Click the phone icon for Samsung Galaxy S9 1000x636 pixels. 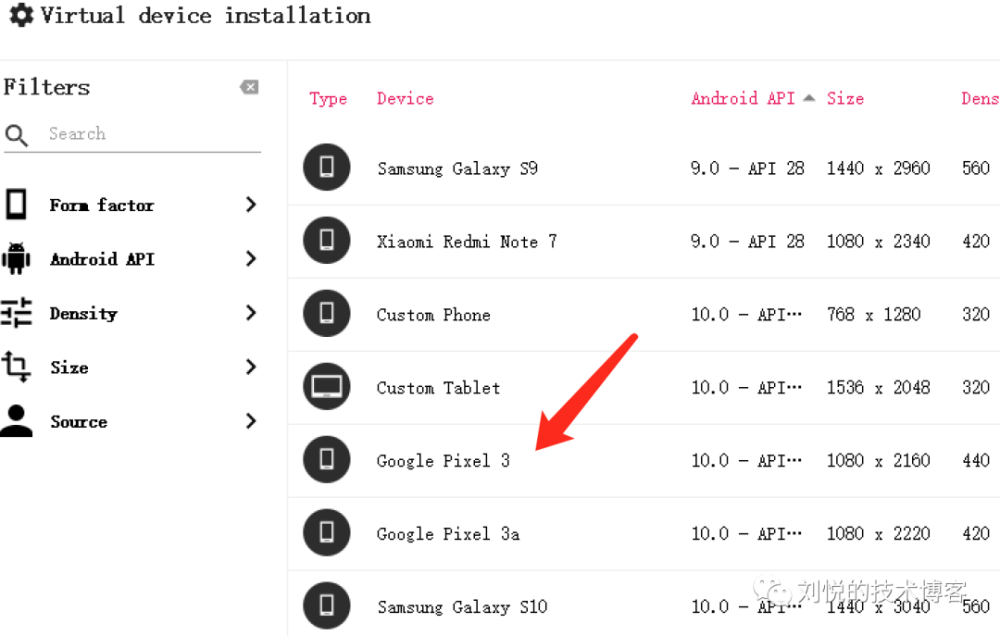coord(327,168)
